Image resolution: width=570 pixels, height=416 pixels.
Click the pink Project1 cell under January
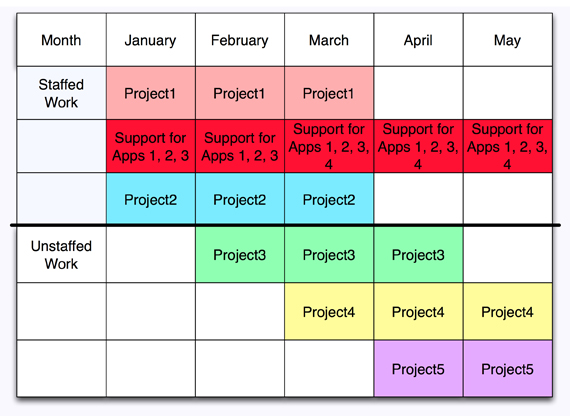click(151, 93)
